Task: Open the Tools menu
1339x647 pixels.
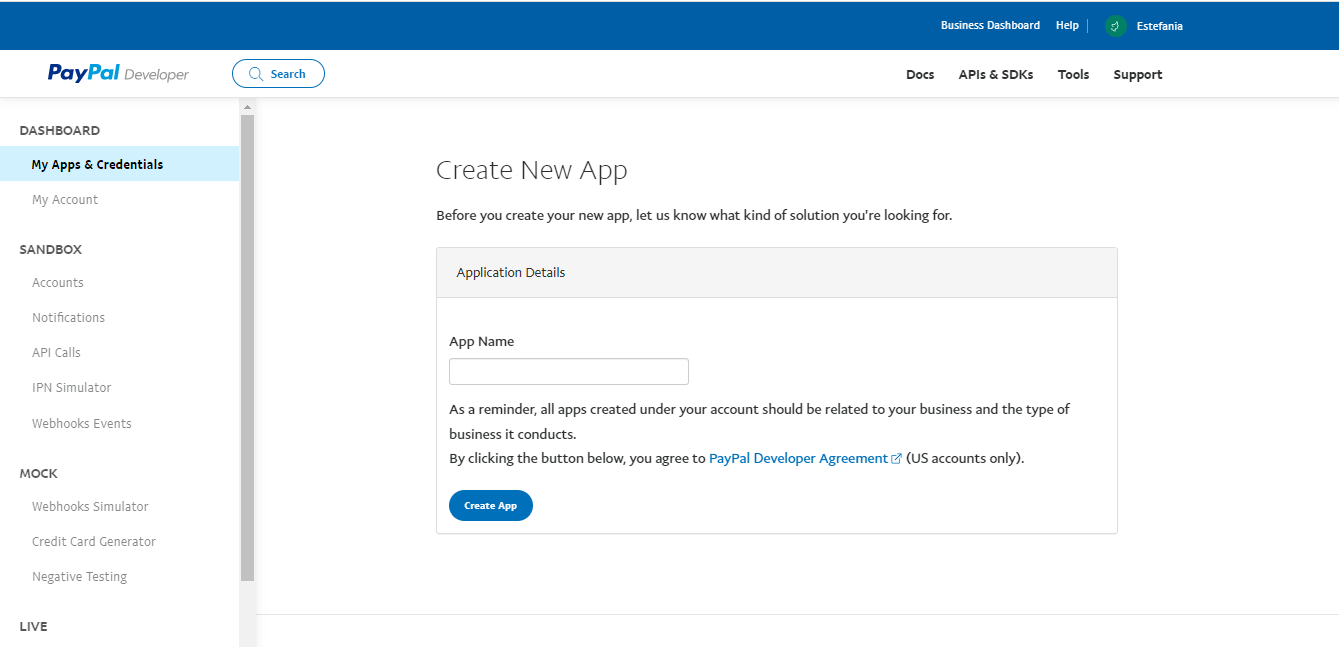Action: tap(1073, 74)
